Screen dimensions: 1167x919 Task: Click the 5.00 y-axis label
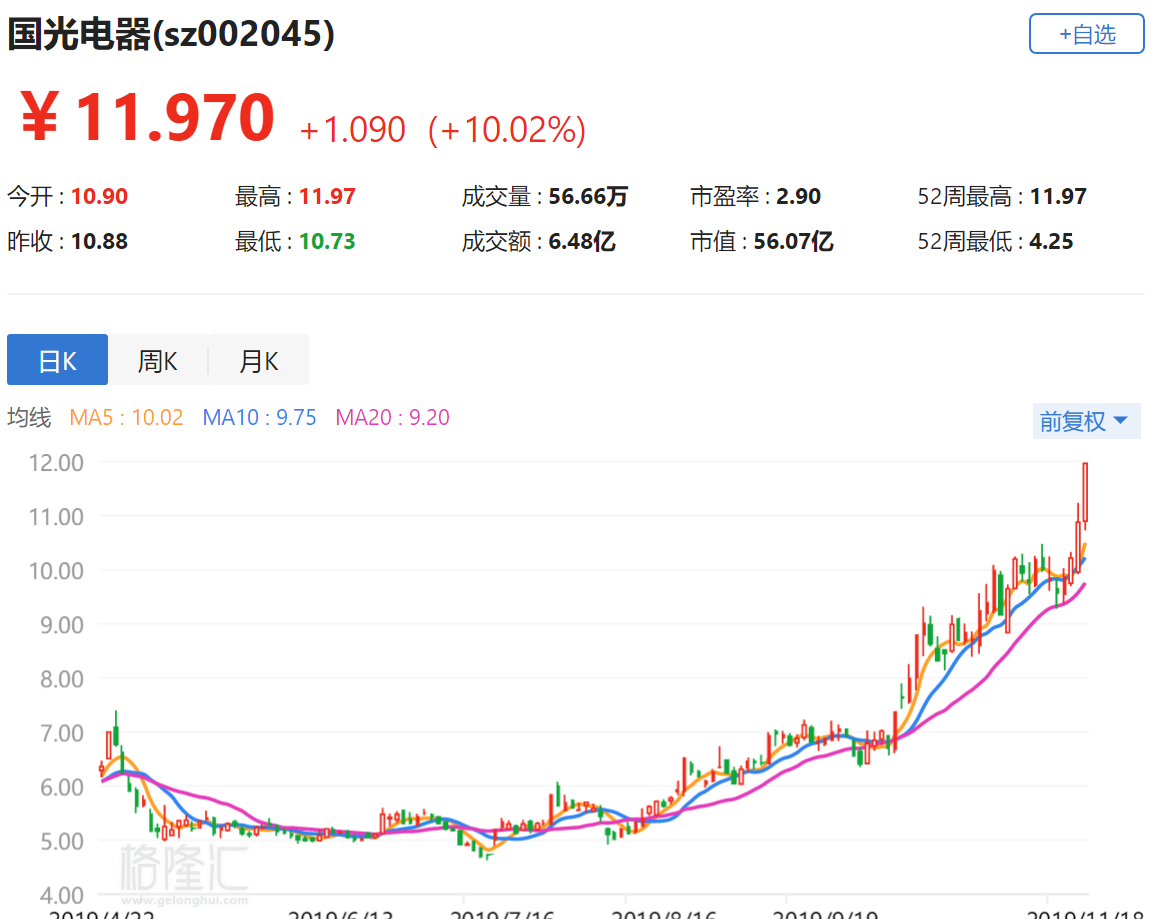coord(61,841)
